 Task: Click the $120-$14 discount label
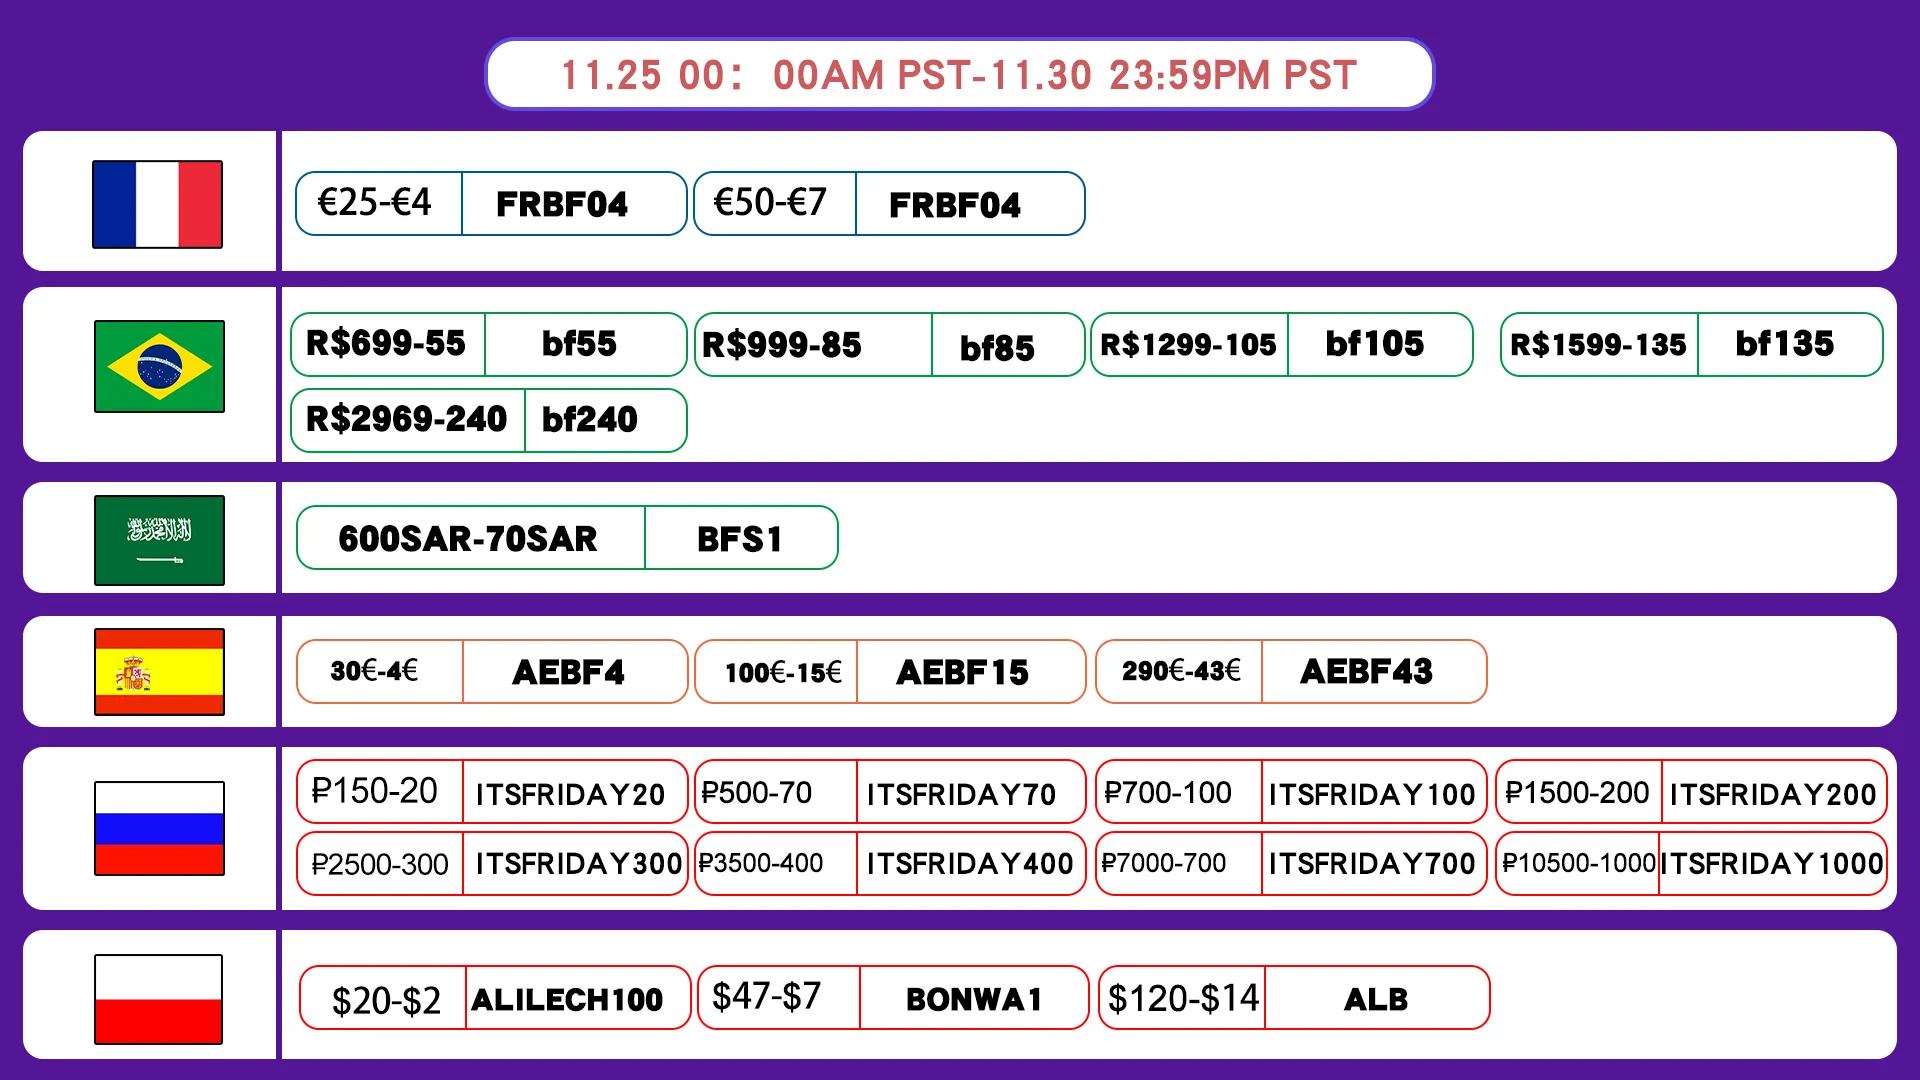[x=1183, y=998]
